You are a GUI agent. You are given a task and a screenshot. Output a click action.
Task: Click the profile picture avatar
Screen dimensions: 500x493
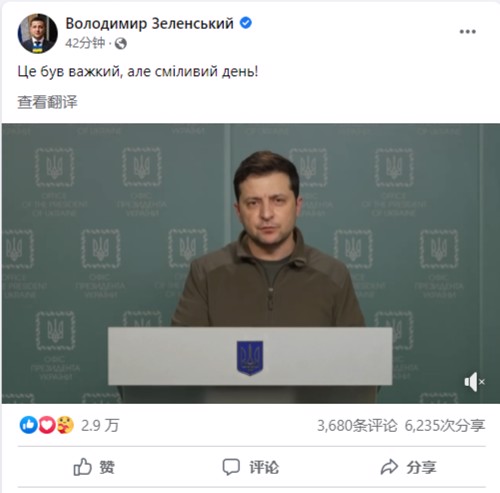coord(37,33)
